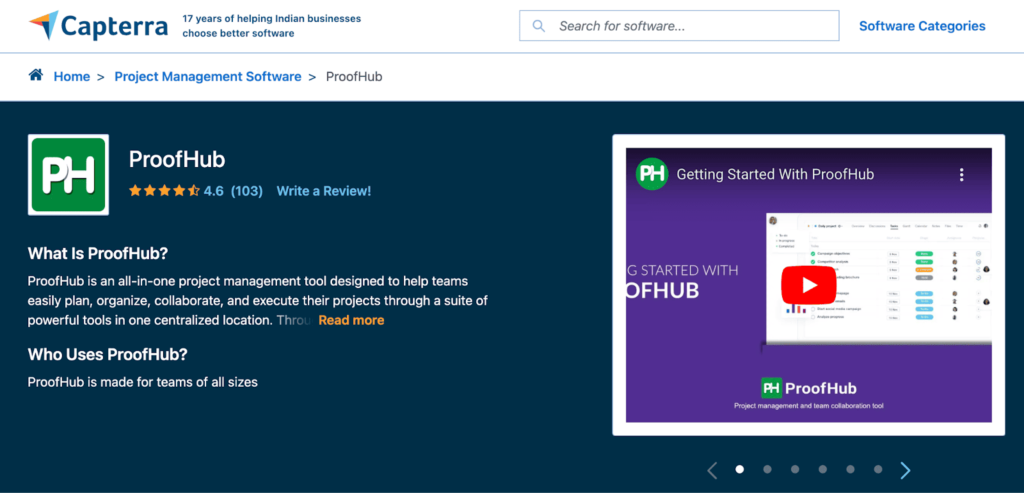Go to previous carousel slide arrow
The width and height of the screenshot is (1024, 493).
[712, 470]
